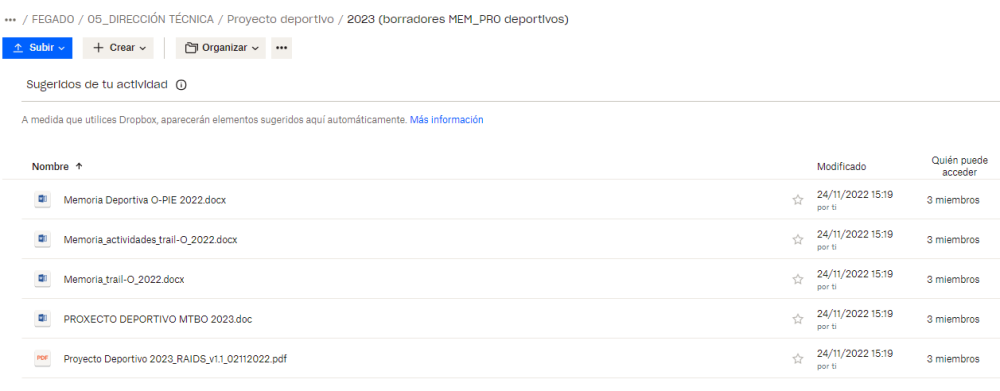
Task: Open the Crear dropdown menu
Action: point(118,48)
